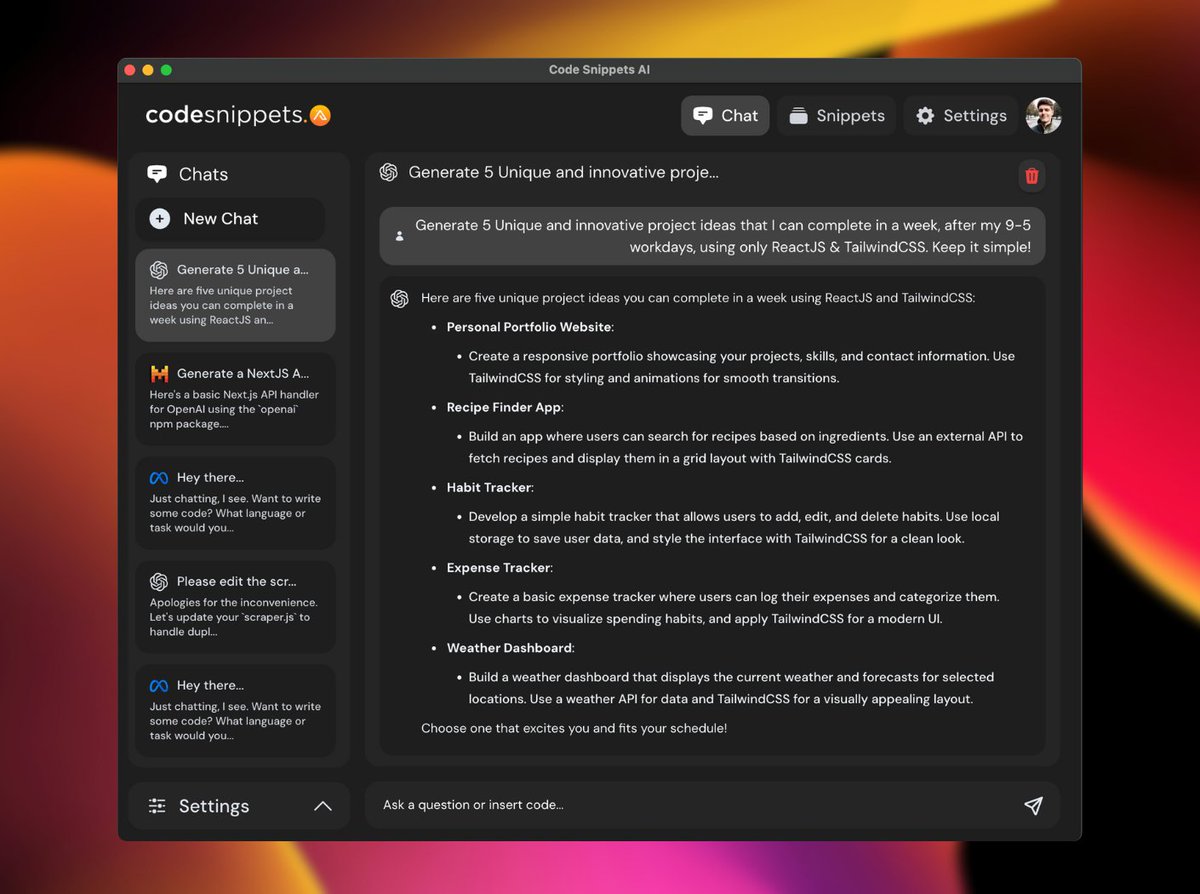This screenshot has height=894, width=1200.
Task: Click 'Expense Tracker' heading
Action: 499,567
